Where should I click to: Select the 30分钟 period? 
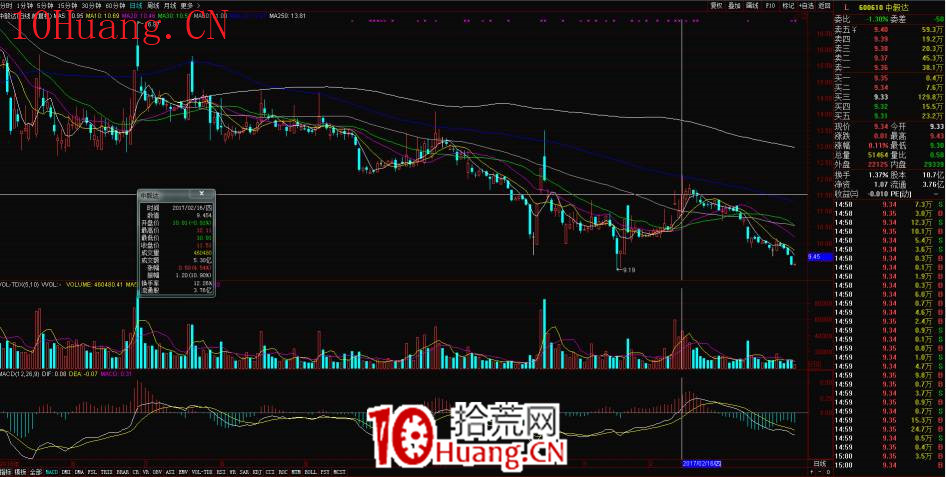[90, 5]
